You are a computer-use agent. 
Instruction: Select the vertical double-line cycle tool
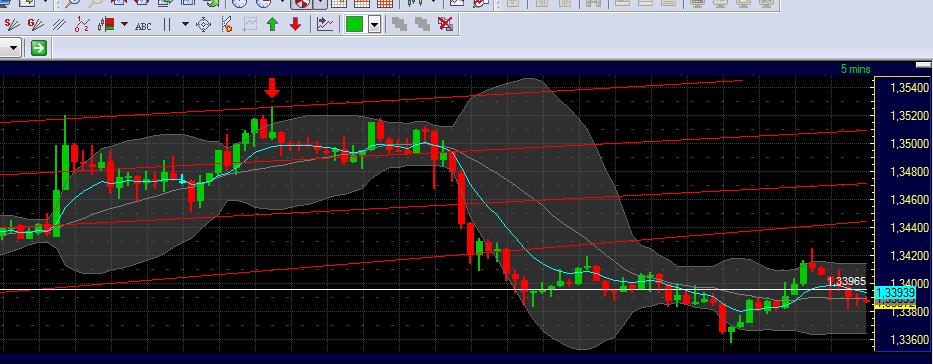pyautogui.click(x=167, y=25)
